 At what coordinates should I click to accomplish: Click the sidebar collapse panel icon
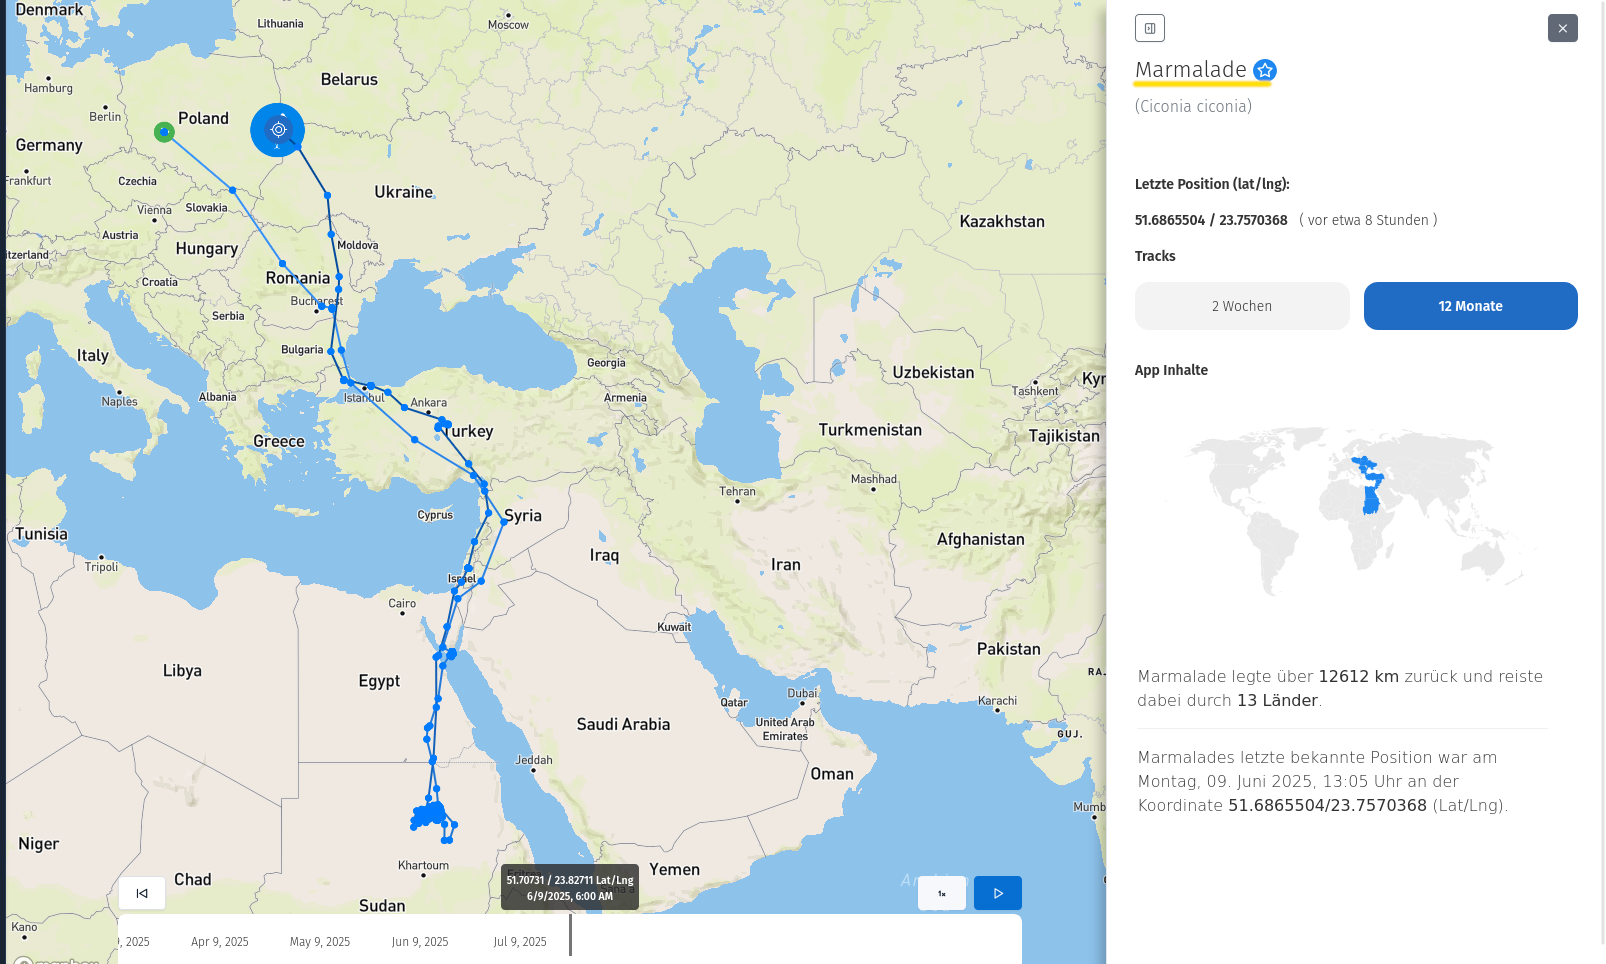[x=1150, y=28]
